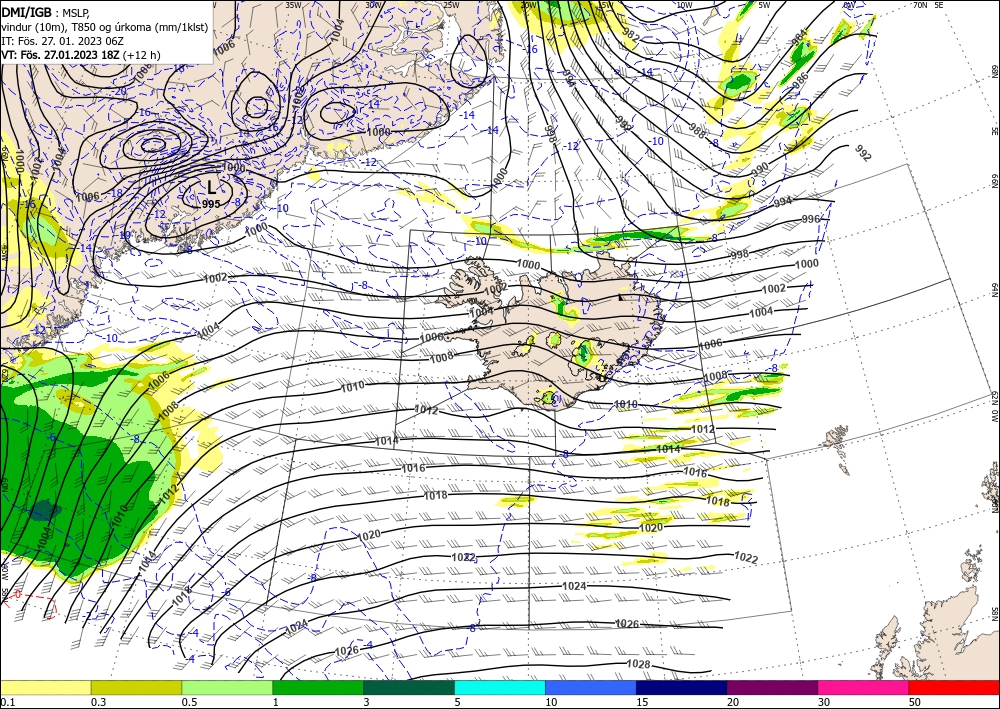Select the dark green 3–5 legend swatch
The width and height of the screenshot is (1000, 709).
[409, 687]
